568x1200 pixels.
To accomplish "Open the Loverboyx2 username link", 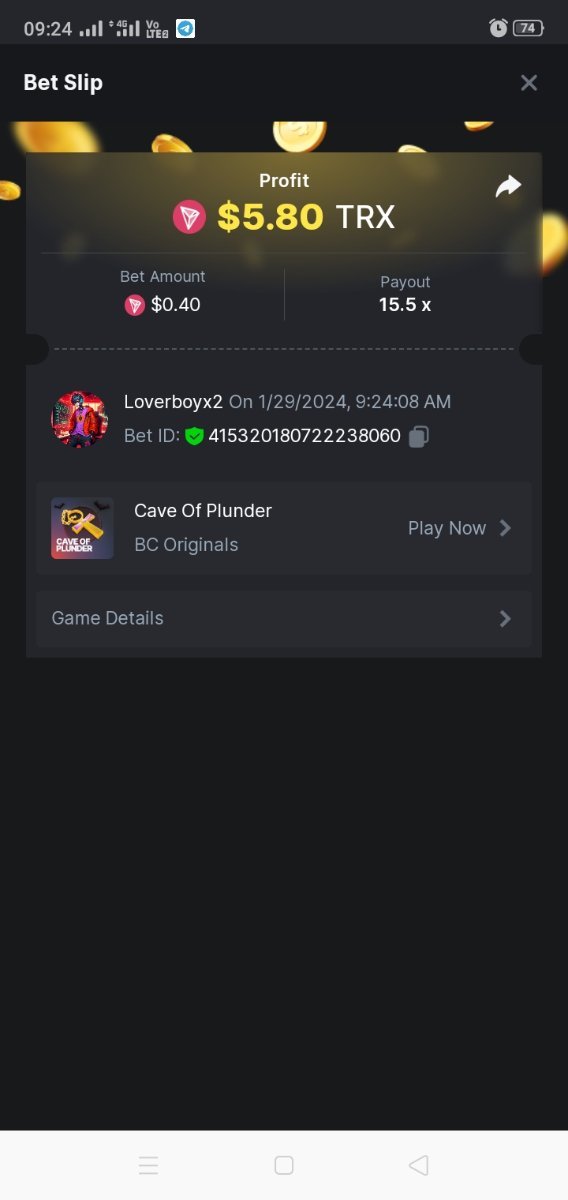I will [173, 402].
